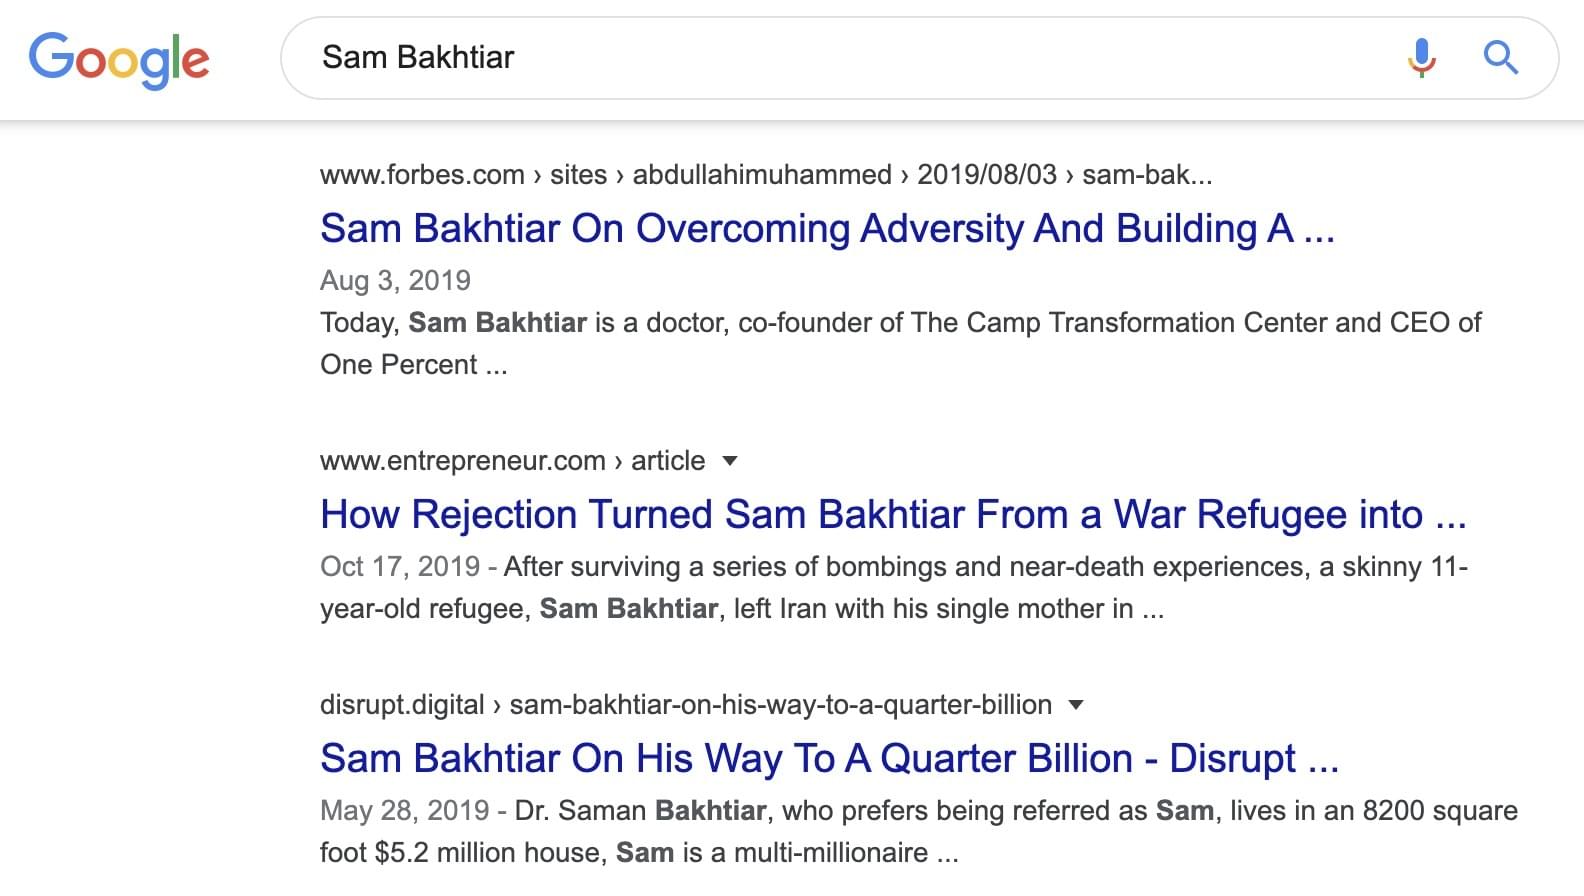Start voice search with microphone icon
The width and height of the screenshot is (1584, 896).
[x=1421, y=57]
